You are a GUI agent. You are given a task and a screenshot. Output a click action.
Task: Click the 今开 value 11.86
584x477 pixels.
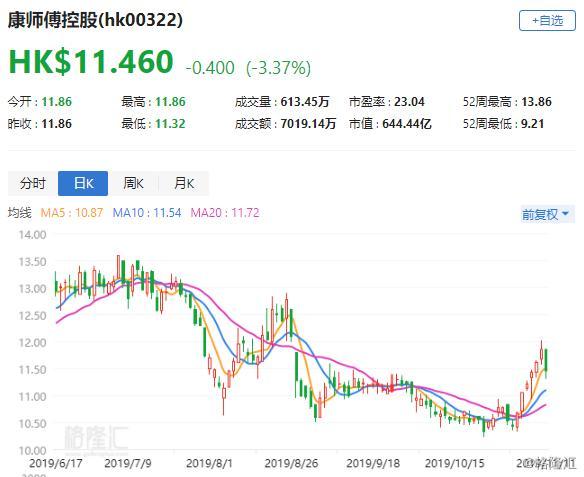[x=57, y=102]
